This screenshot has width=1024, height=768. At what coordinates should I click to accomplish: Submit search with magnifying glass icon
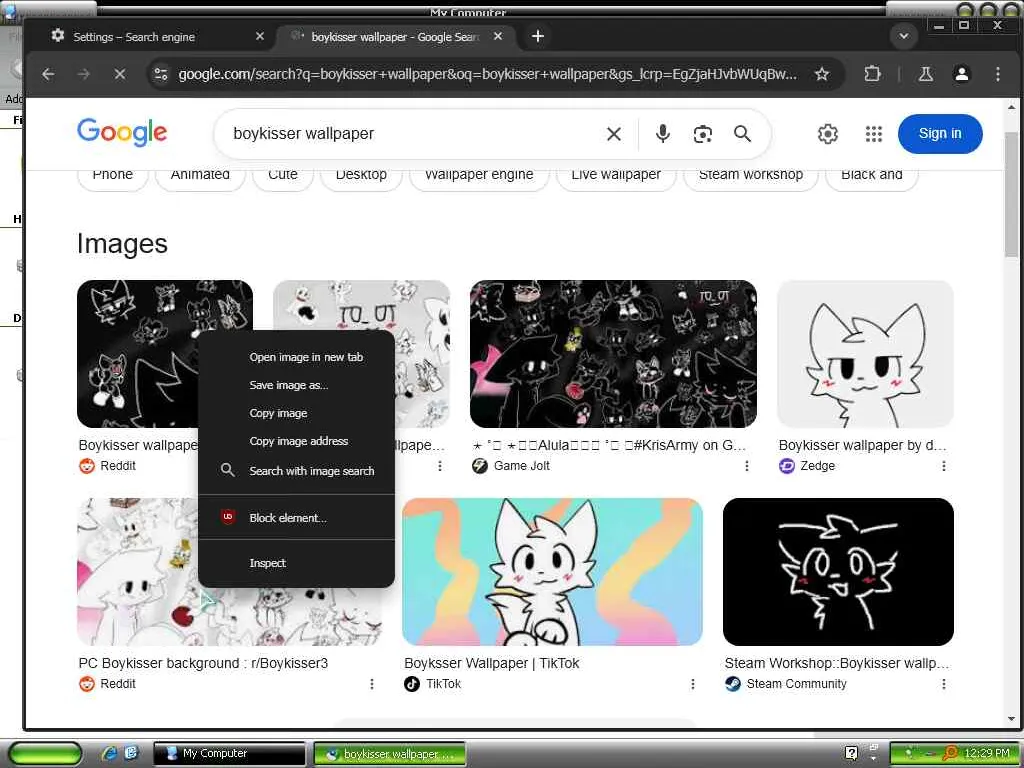click(x=742, y=134)
